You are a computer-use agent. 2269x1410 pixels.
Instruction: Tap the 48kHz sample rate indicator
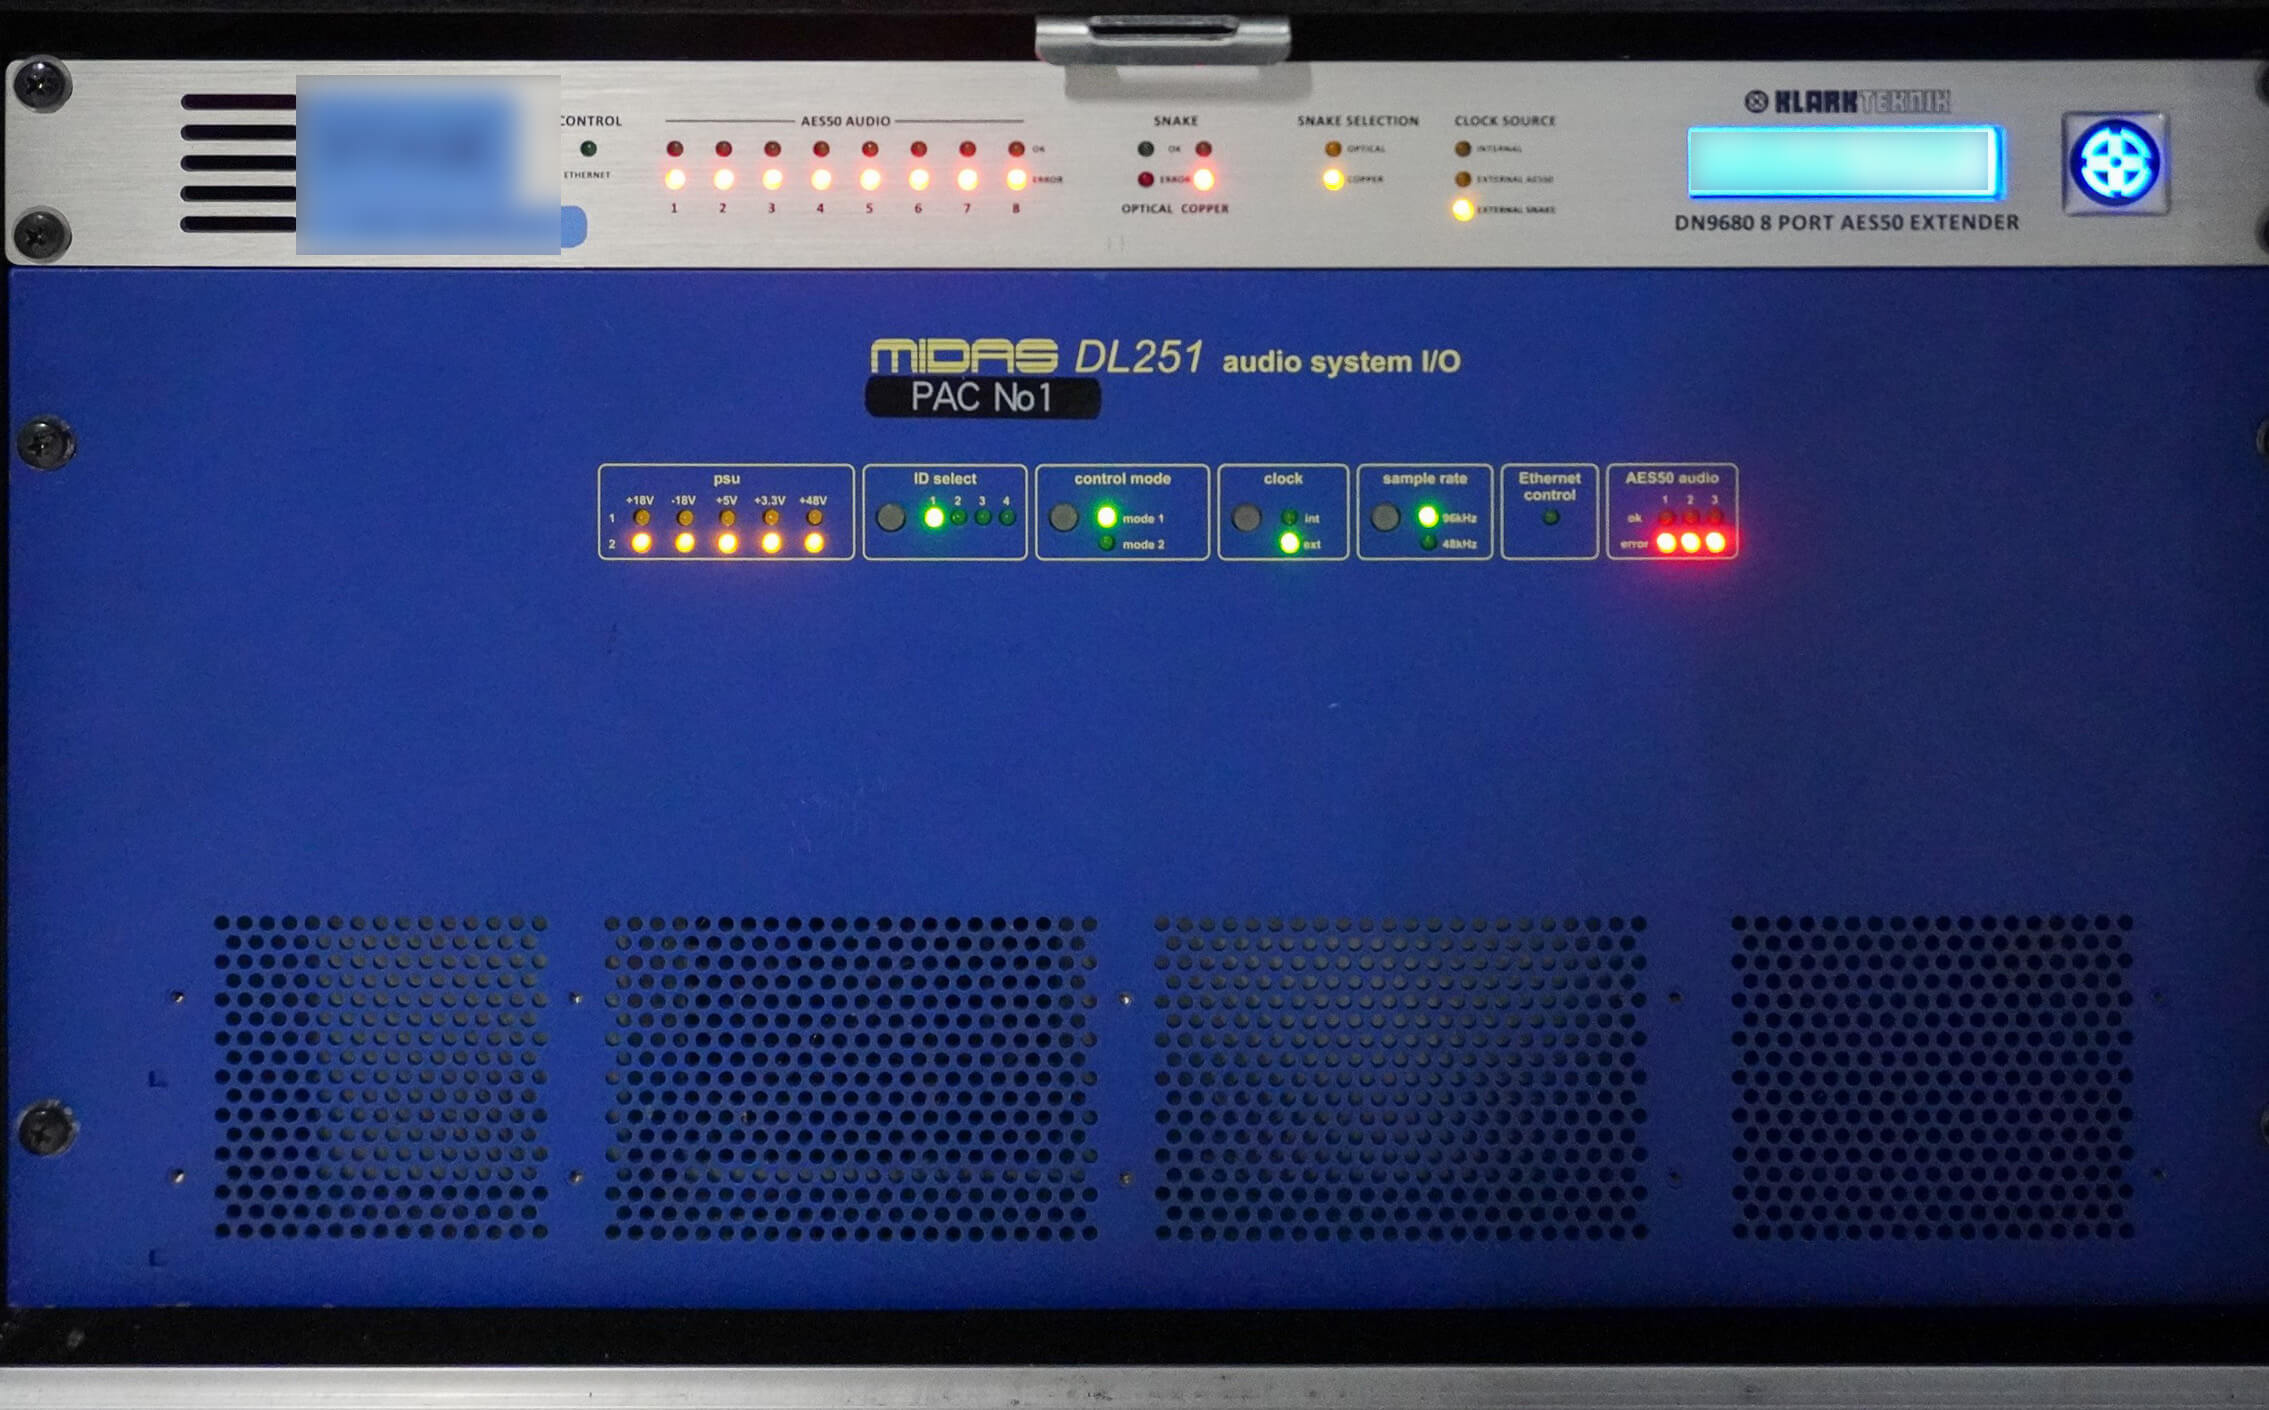[x=1428, y=543]
